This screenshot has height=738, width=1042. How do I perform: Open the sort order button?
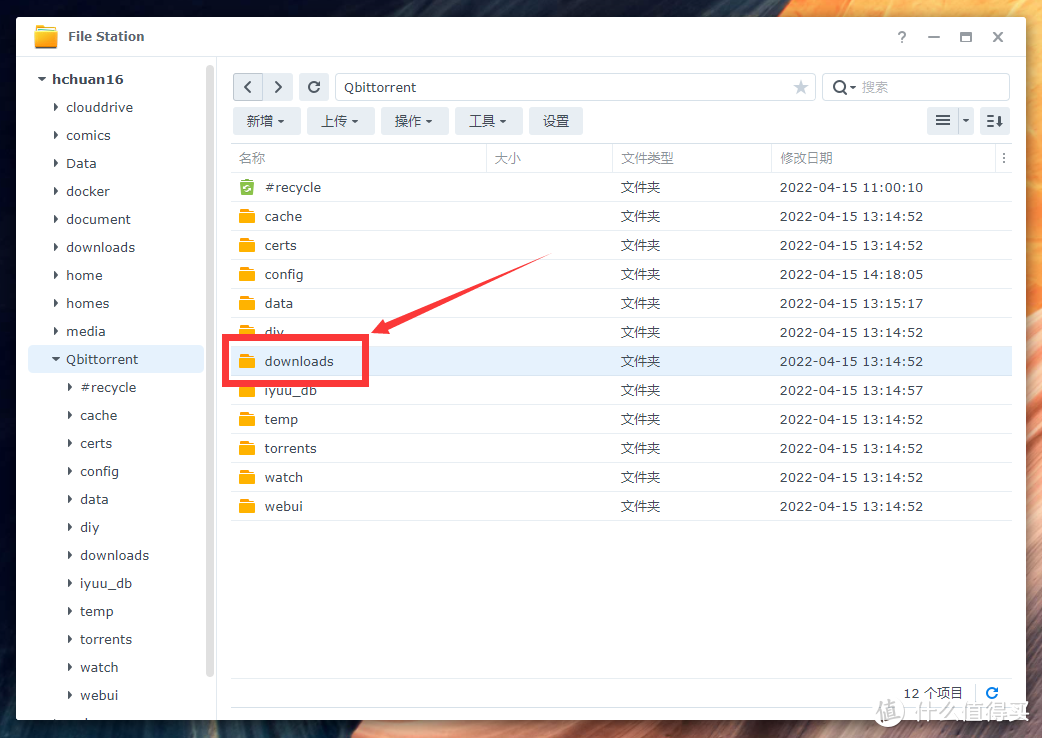pos(994,121)
